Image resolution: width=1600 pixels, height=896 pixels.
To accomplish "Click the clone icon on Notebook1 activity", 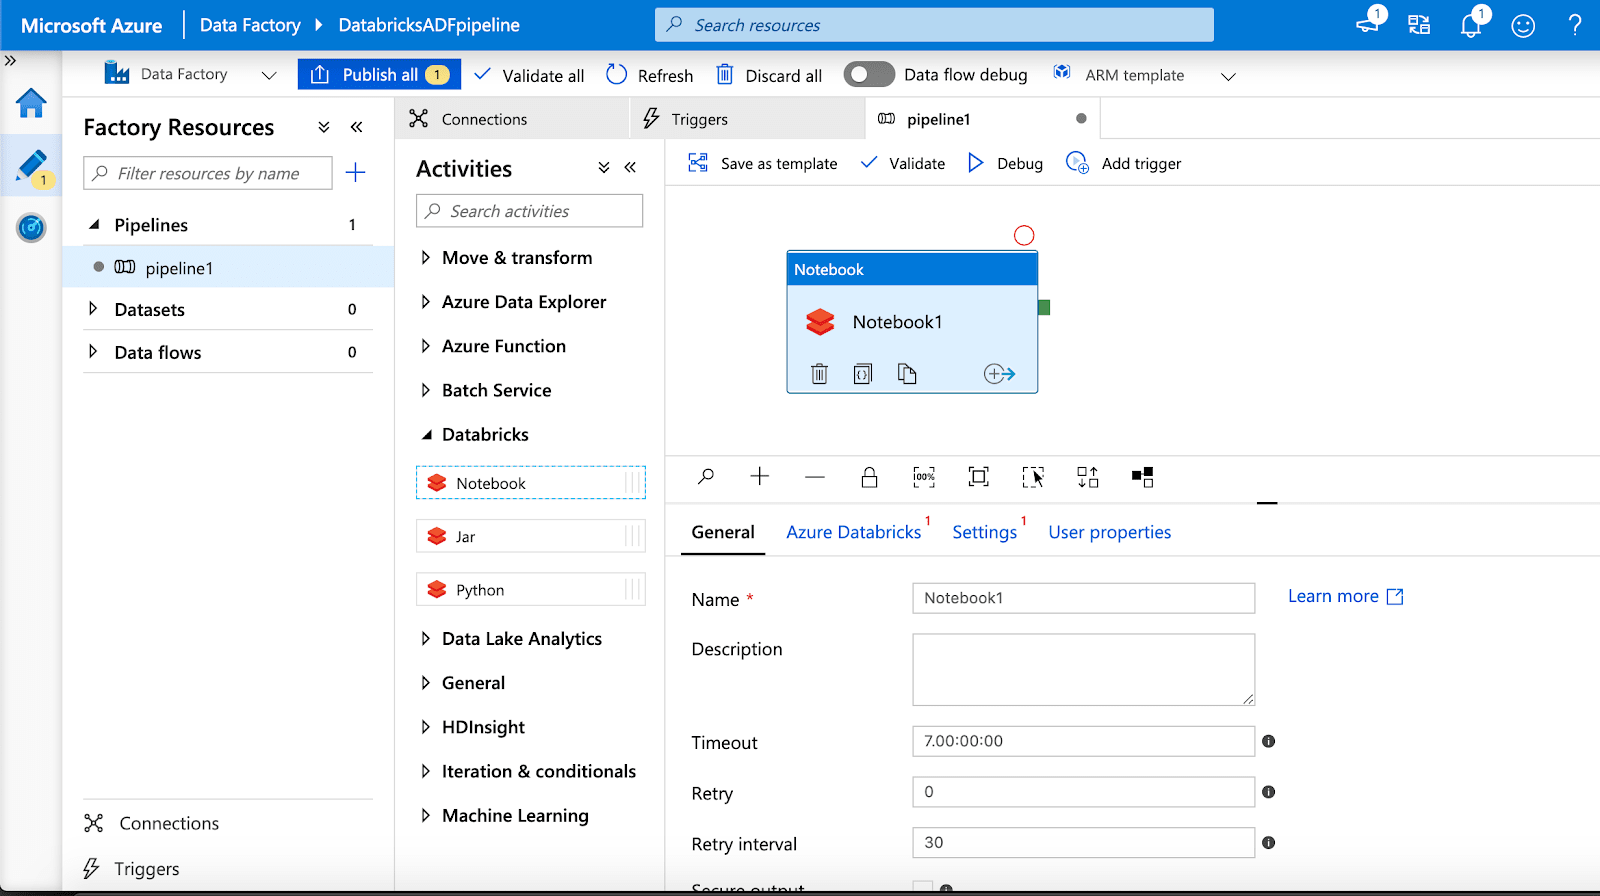I will coord(907,374).
